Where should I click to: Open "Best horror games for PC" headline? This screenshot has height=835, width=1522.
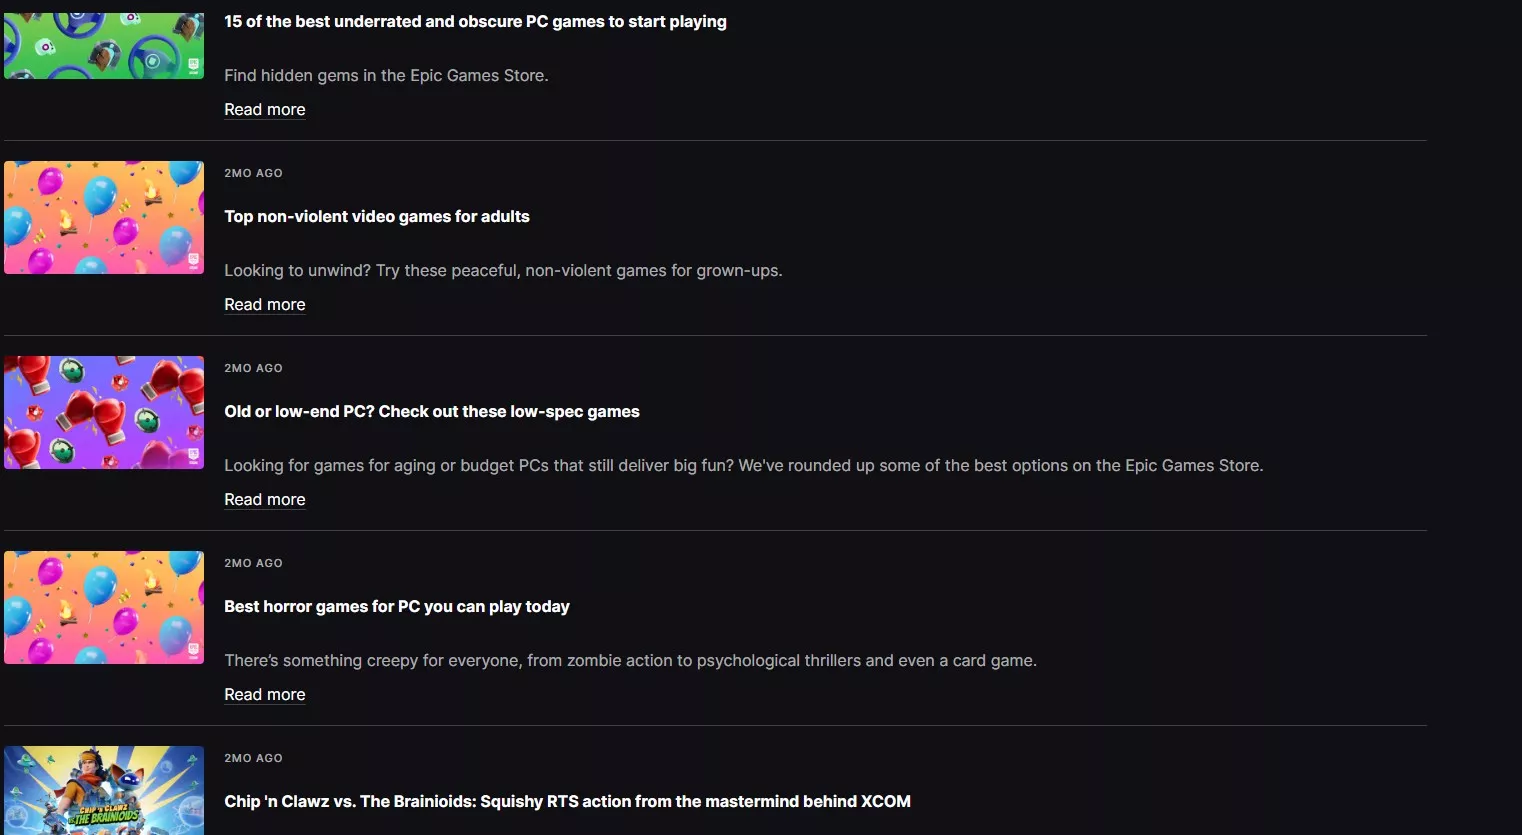(397, 607)
